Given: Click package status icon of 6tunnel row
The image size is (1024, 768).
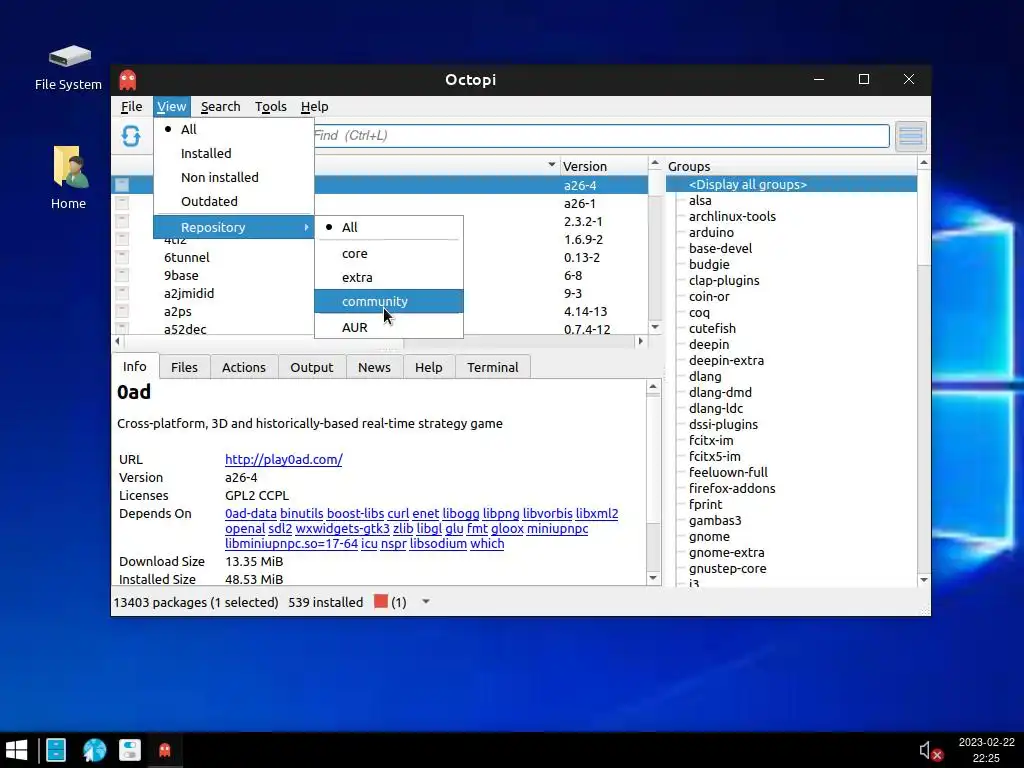Looking at the screenshot, I should [x=121, y=257].
